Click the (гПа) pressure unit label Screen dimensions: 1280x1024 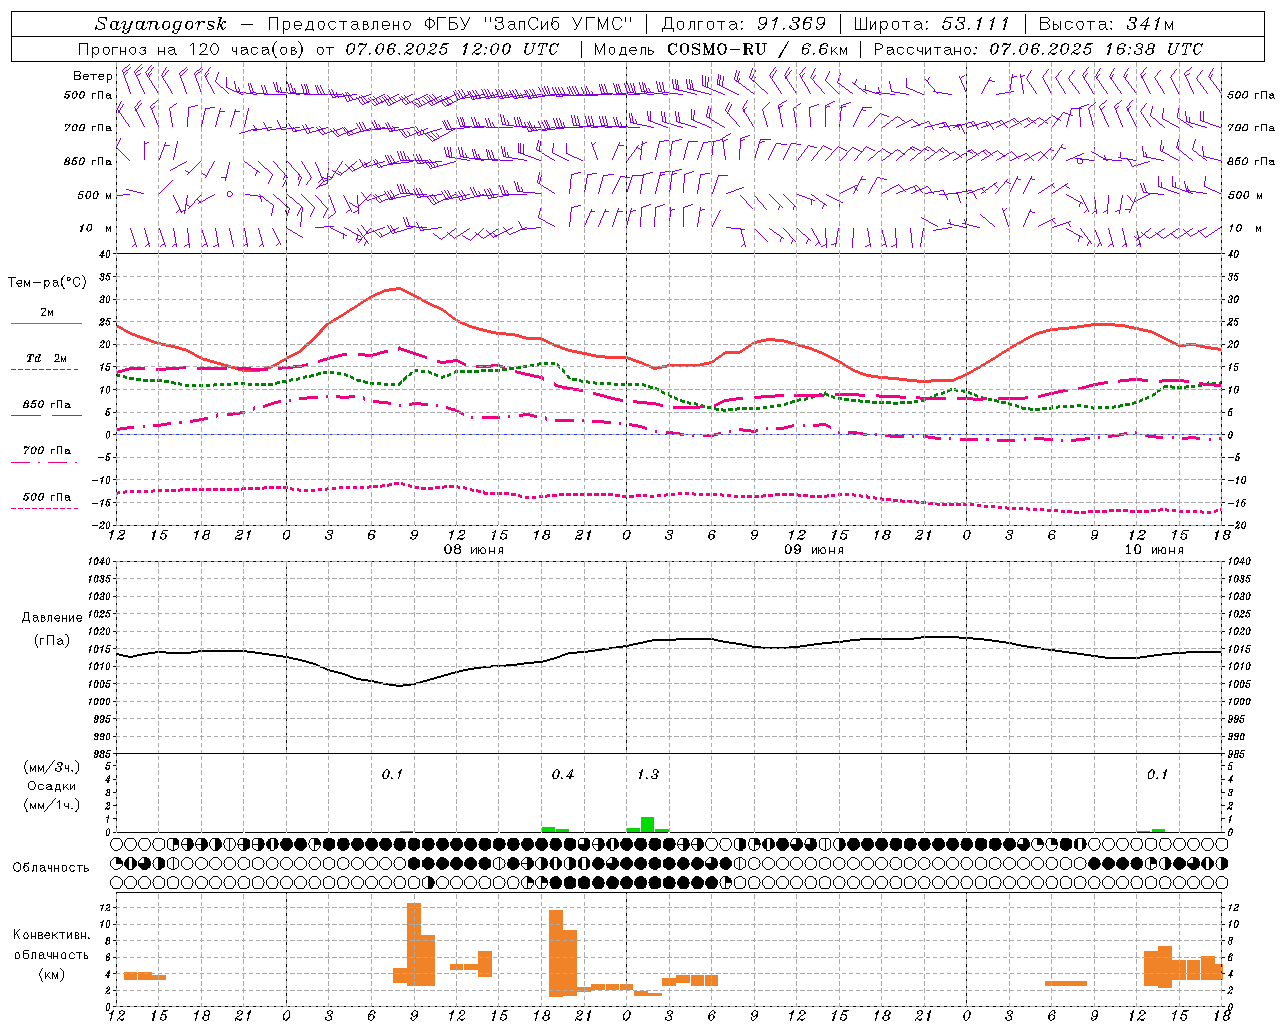click(x=52, y=640)
